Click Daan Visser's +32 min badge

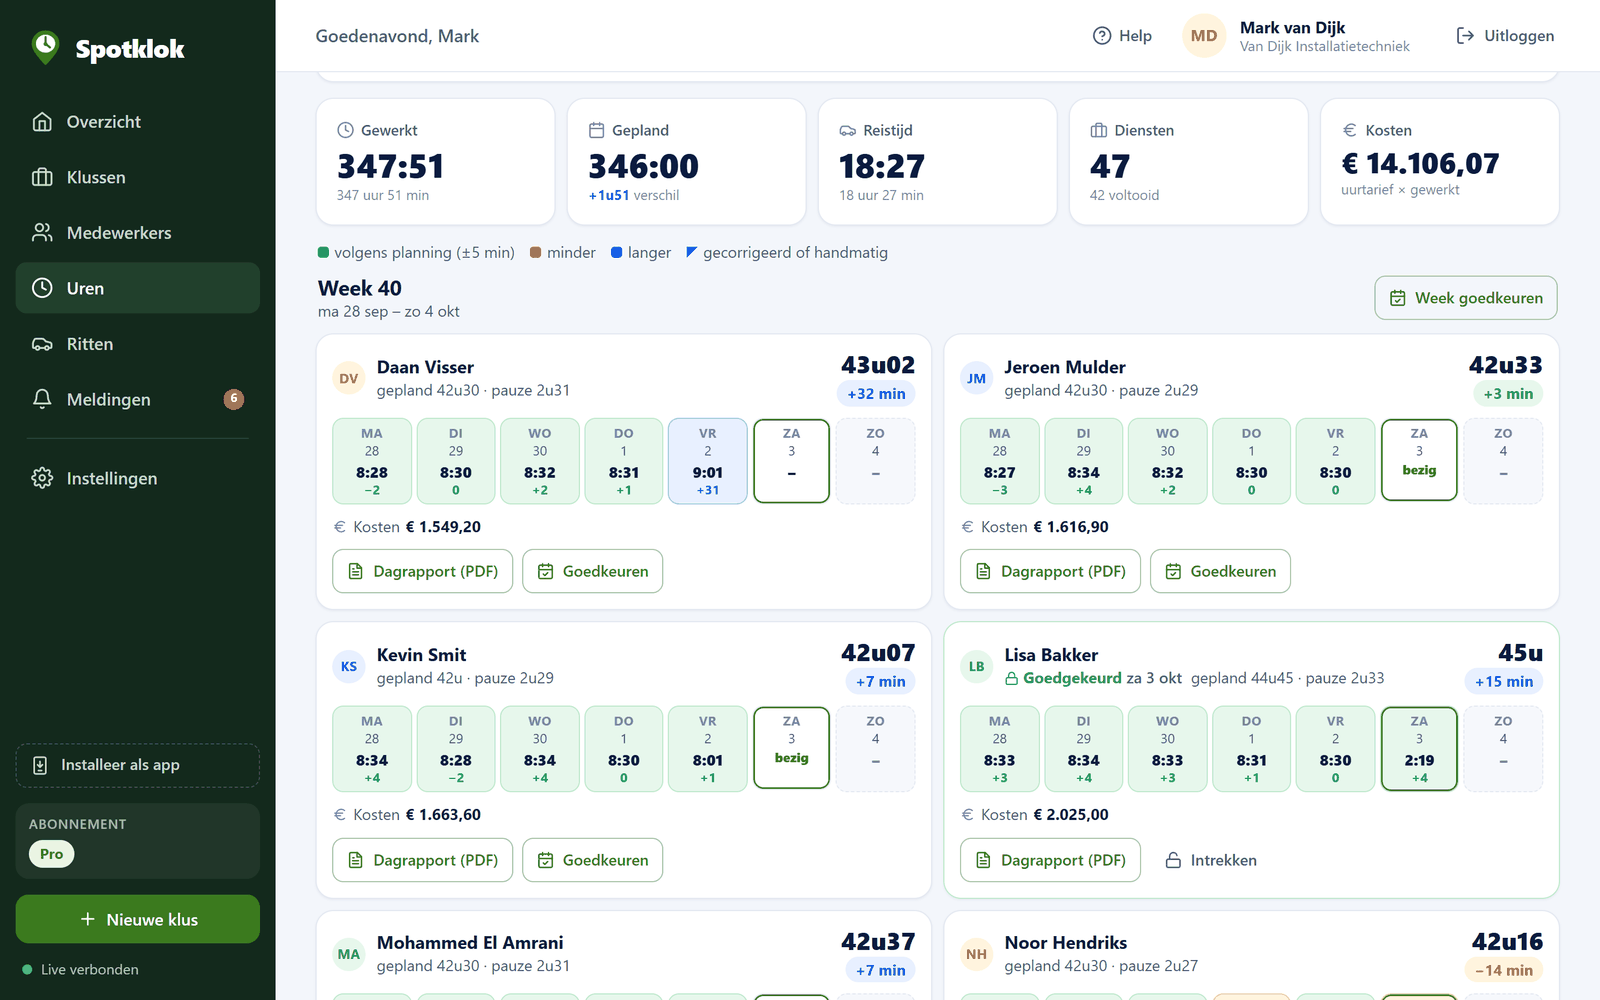tap(876, 394)
